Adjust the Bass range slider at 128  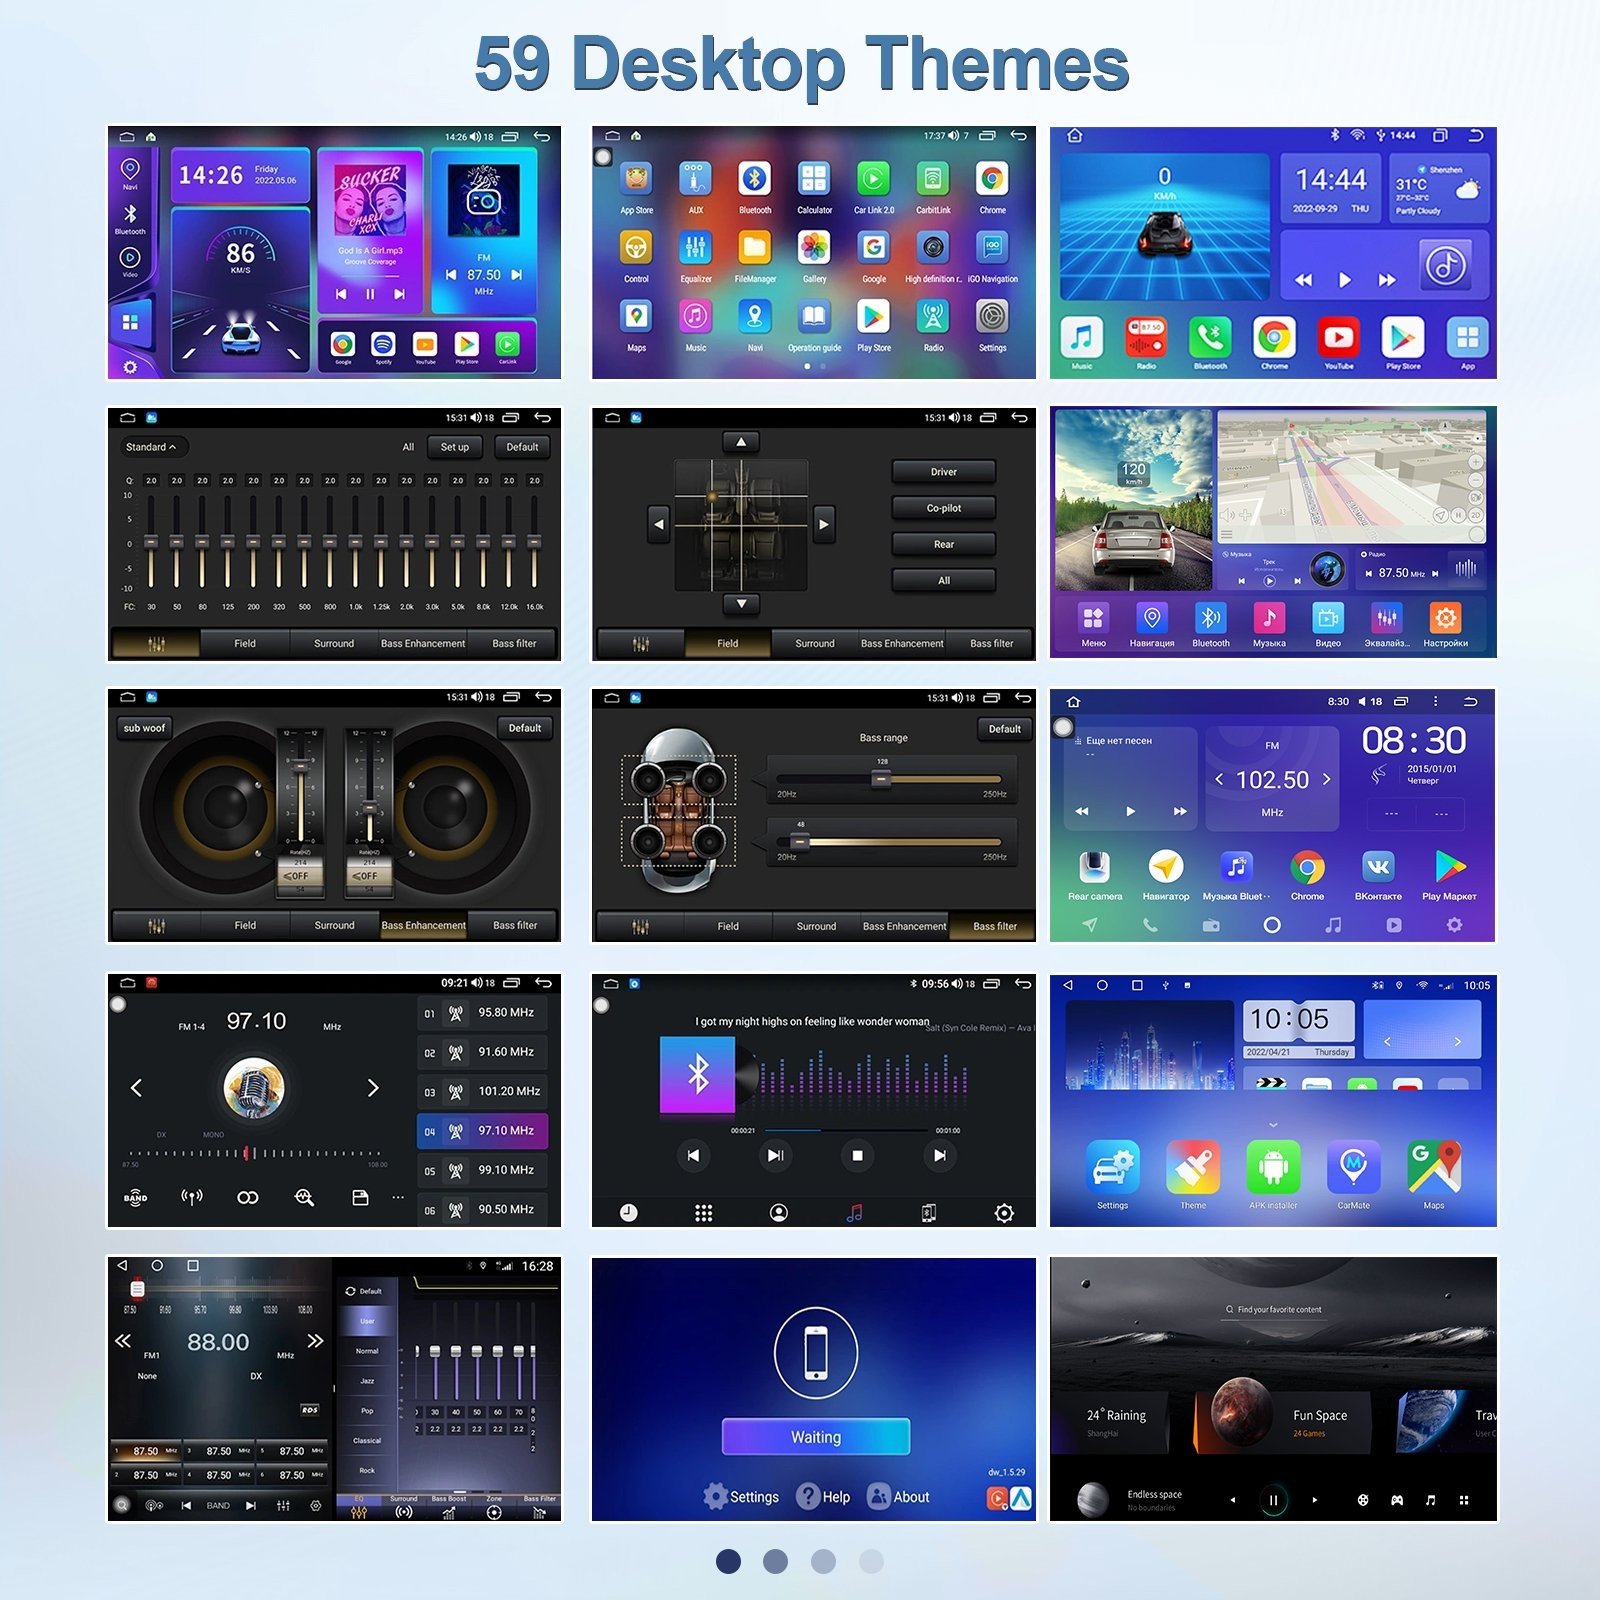tap(881, 779)
